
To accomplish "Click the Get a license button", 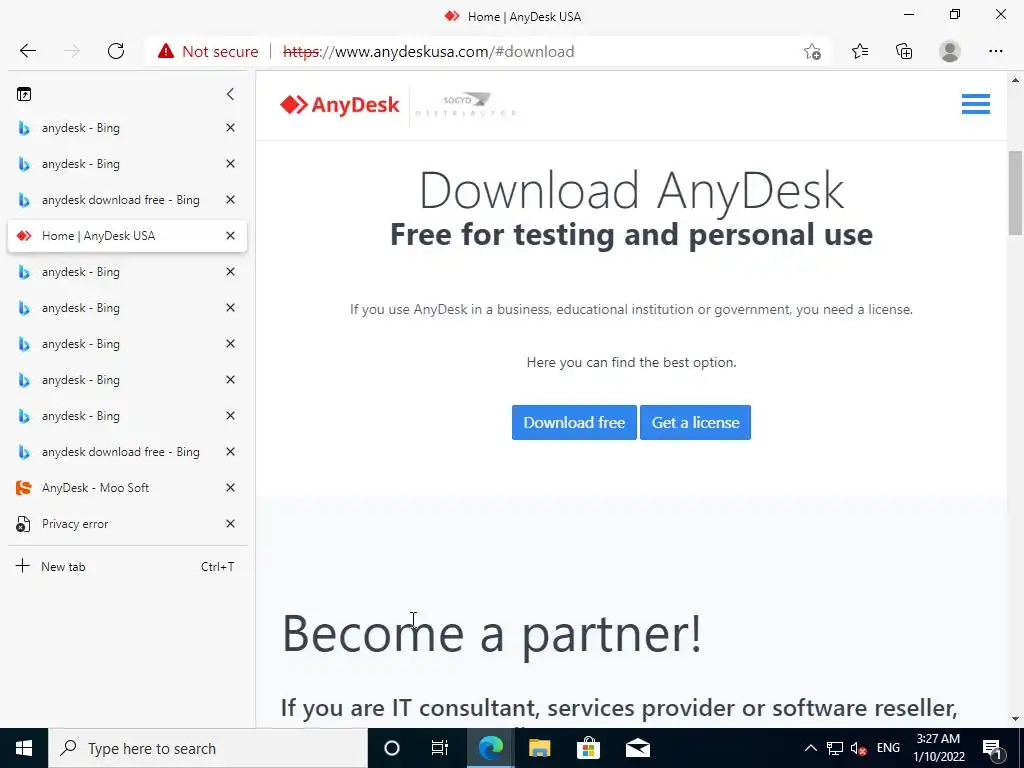I will pos(696,423).
